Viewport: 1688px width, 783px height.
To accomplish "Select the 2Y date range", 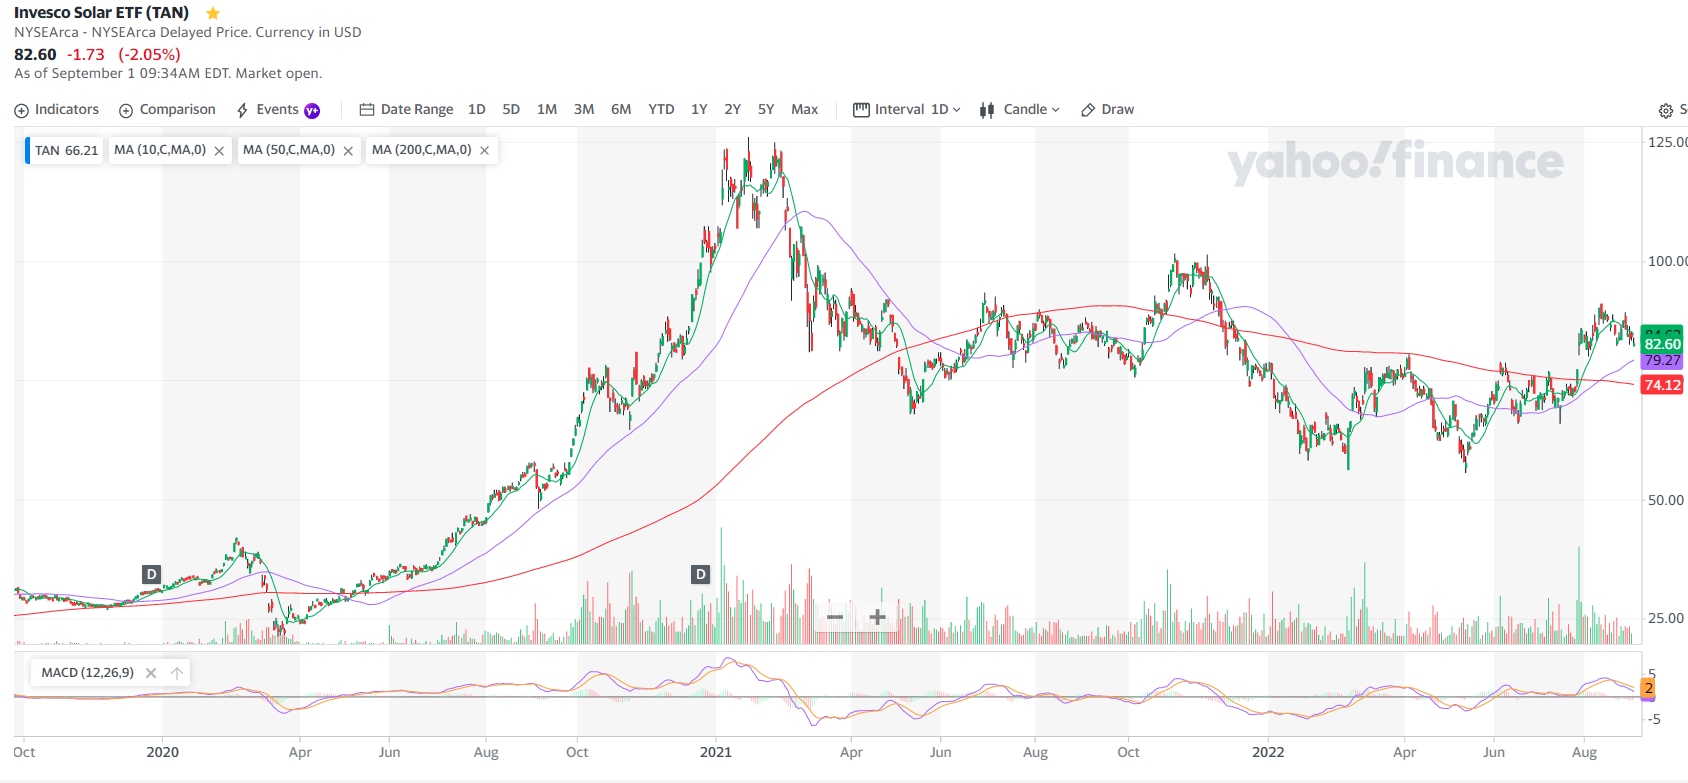I will tap(733, 110).
